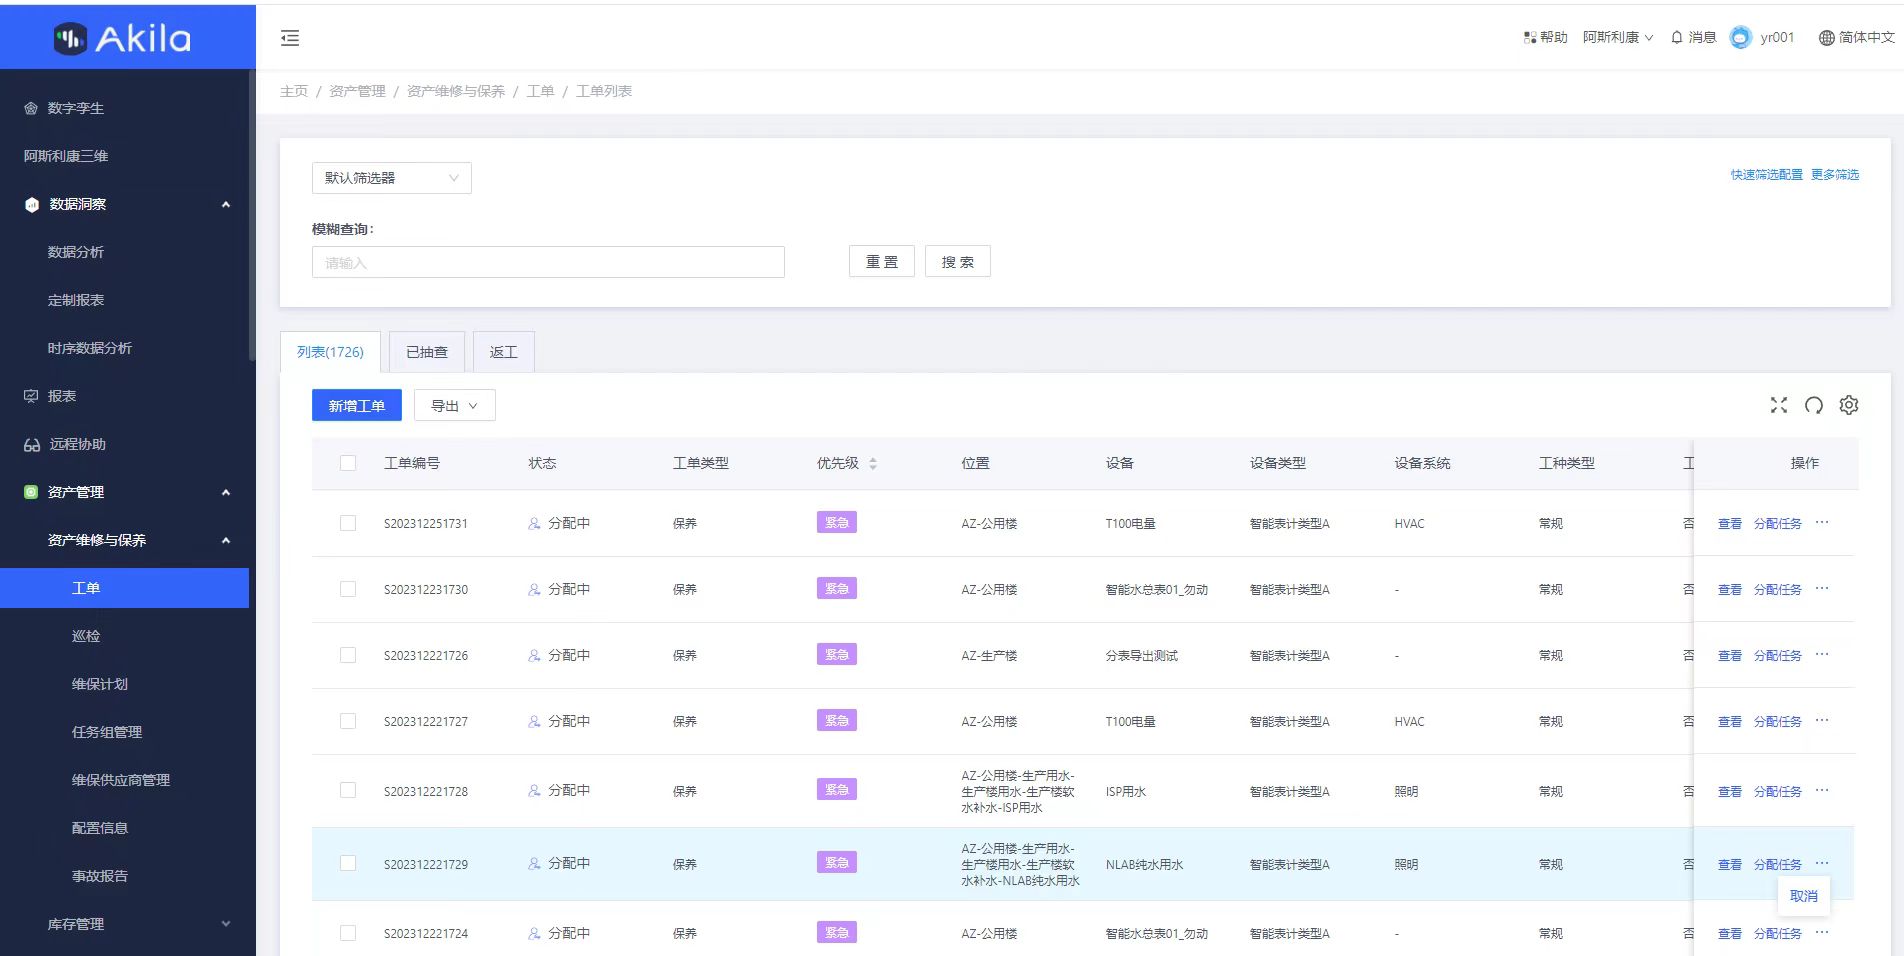View work order S202312251731 via 查看
This screenshot has width=1904, height=956.
point(1730,523)
